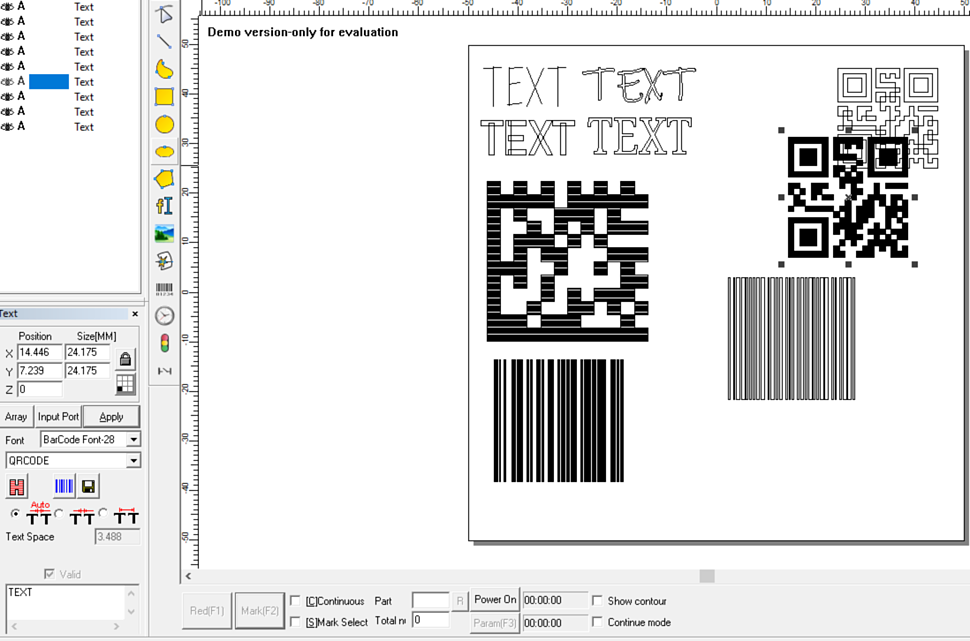Enable the [S]Mark Select checkbox
This screenshot has width=970, height=641.
[x=295, y=621]
